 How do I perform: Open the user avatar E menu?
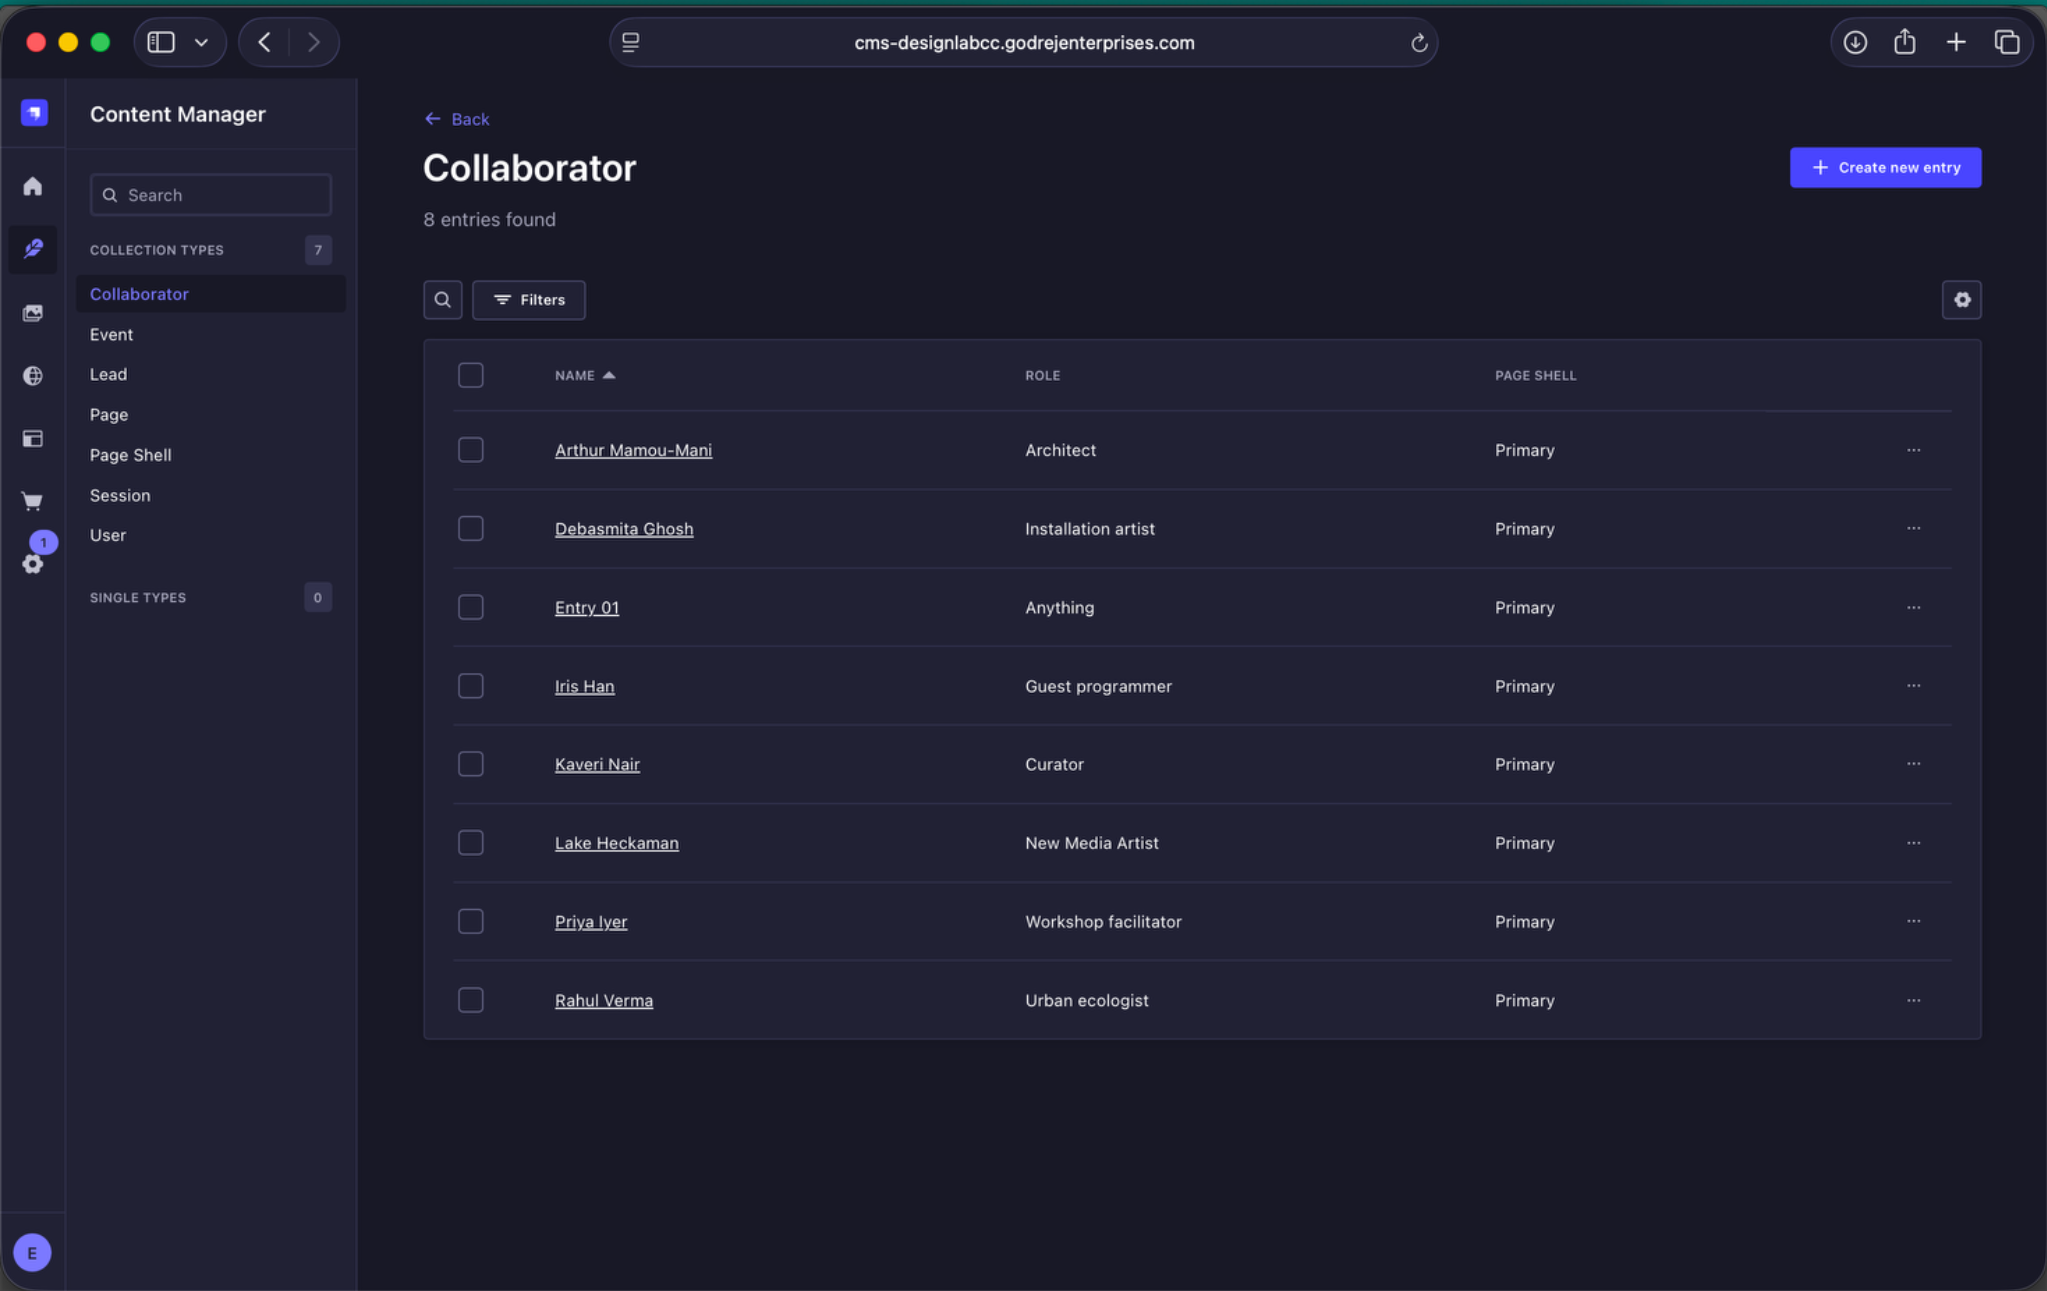pos(32,1252)
